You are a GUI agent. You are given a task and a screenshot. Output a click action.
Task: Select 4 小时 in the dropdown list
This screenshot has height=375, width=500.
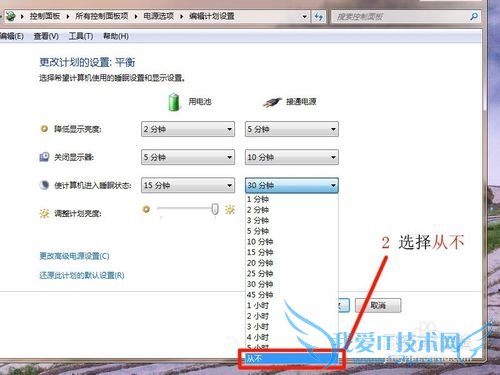coord(292,337)
